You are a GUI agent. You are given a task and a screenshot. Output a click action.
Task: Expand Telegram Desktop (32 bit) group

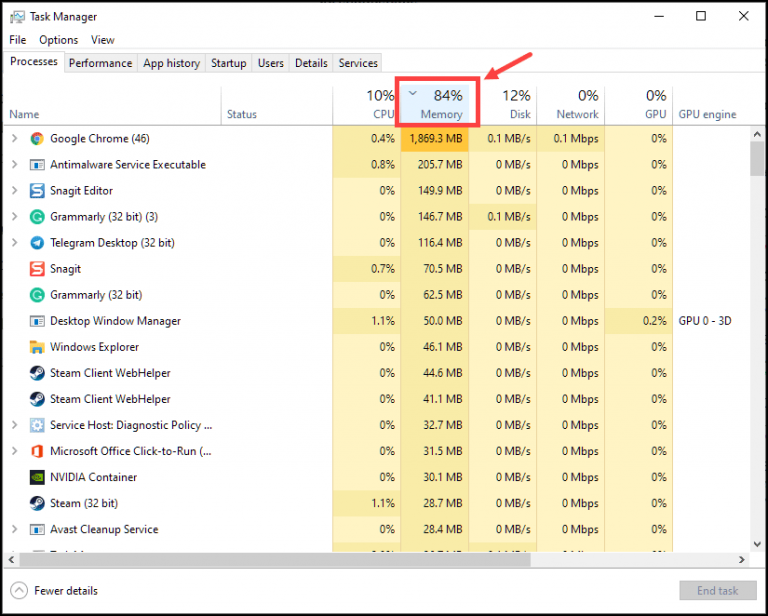click(15, 243)
